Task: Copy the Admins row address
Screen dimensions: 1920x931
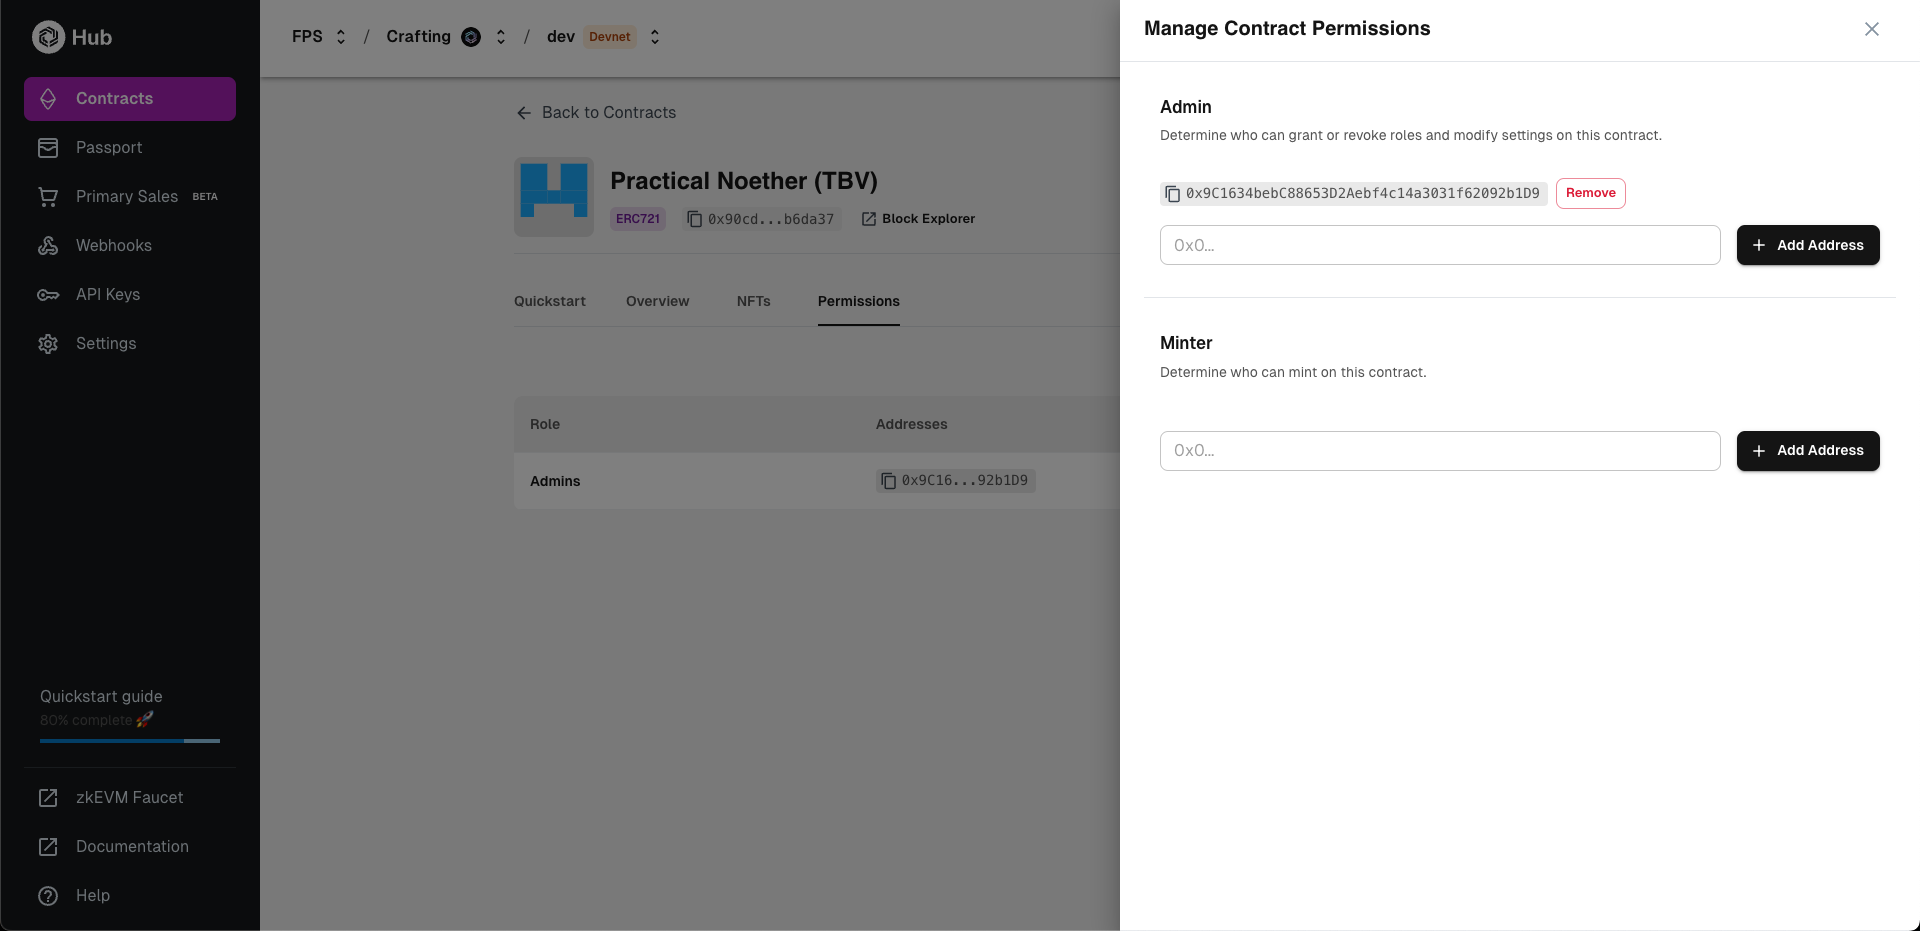Action: tap(889, 480)
